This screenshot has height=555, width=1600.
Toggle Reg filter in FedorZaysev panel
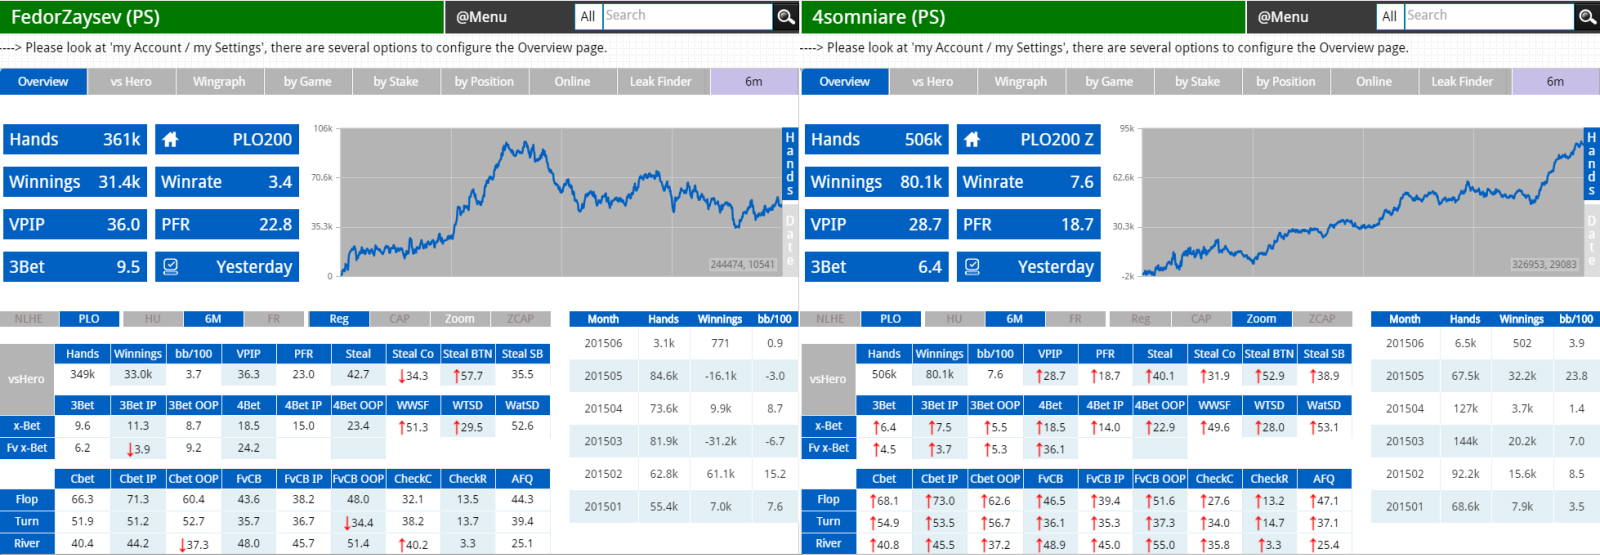click(339, 319)
